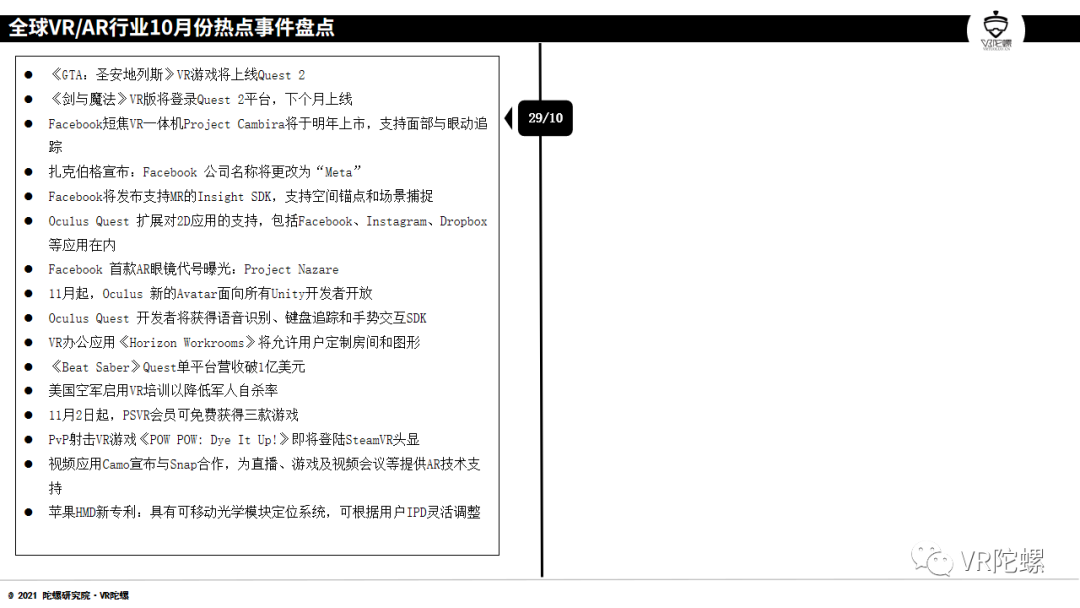Click the line about Insight SDK 支持MR
This screenshot has height=608, width=1080.
240,196
